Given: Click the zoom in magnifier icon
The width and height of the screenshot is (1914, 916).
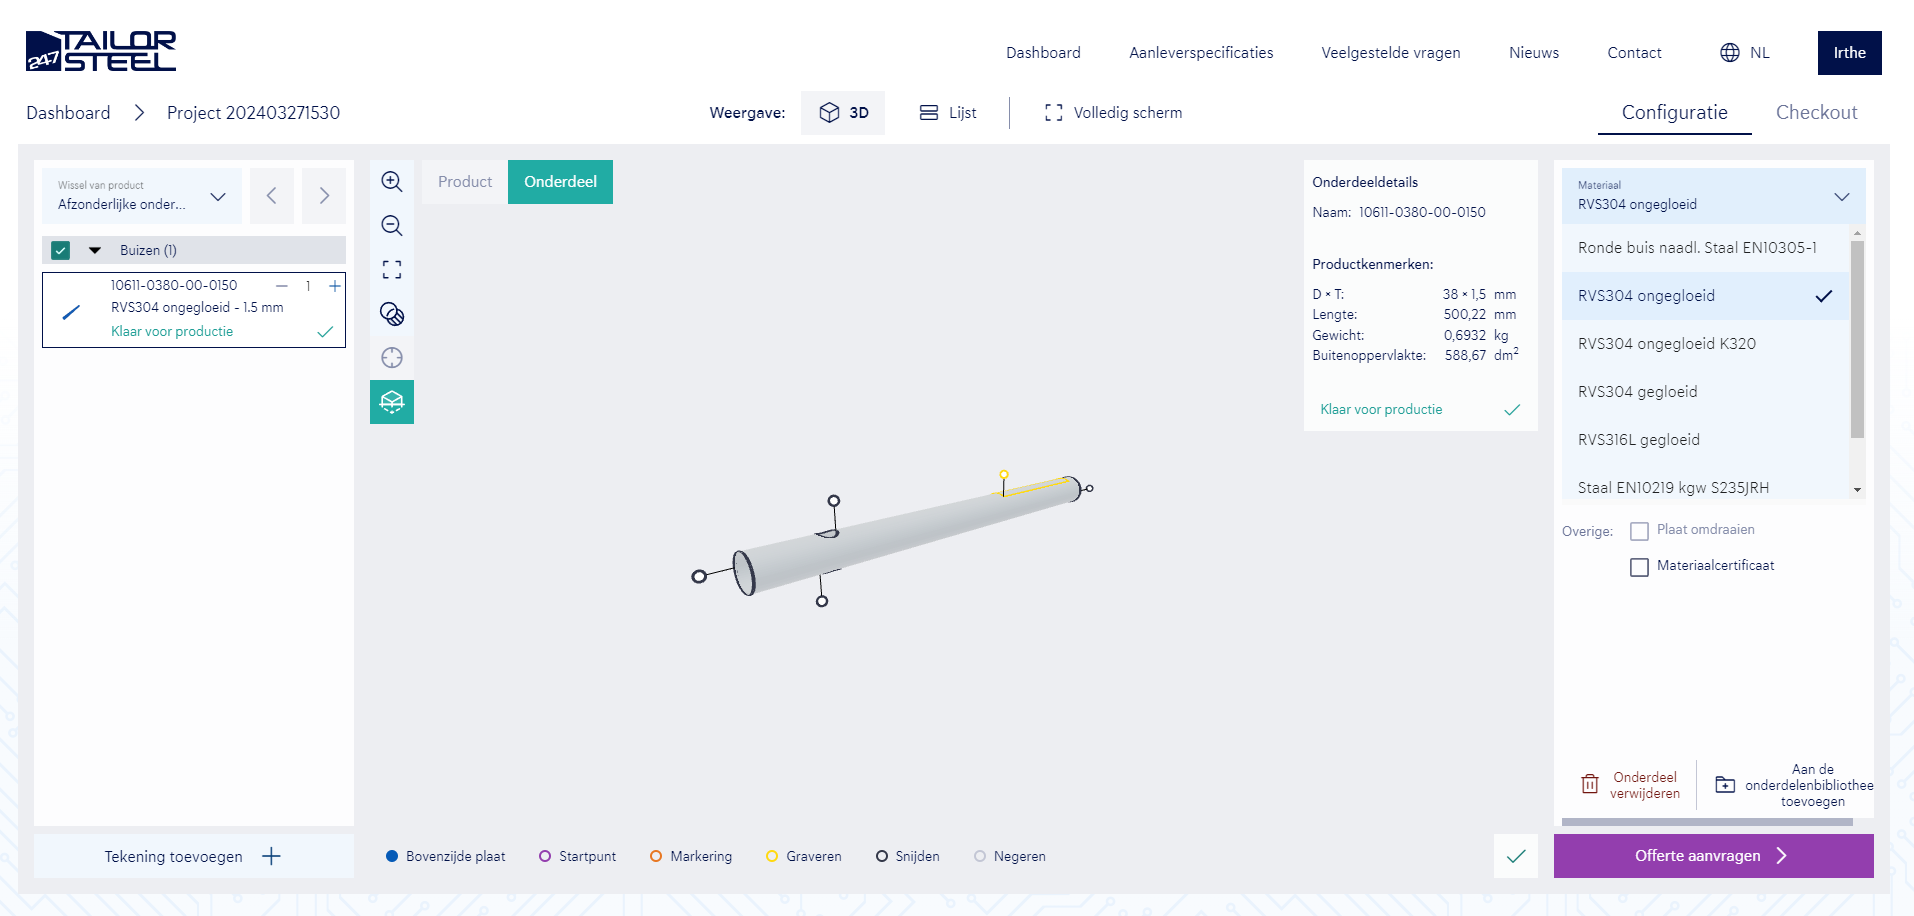Looking at the screenshot, I should click(x=392, y=182).
